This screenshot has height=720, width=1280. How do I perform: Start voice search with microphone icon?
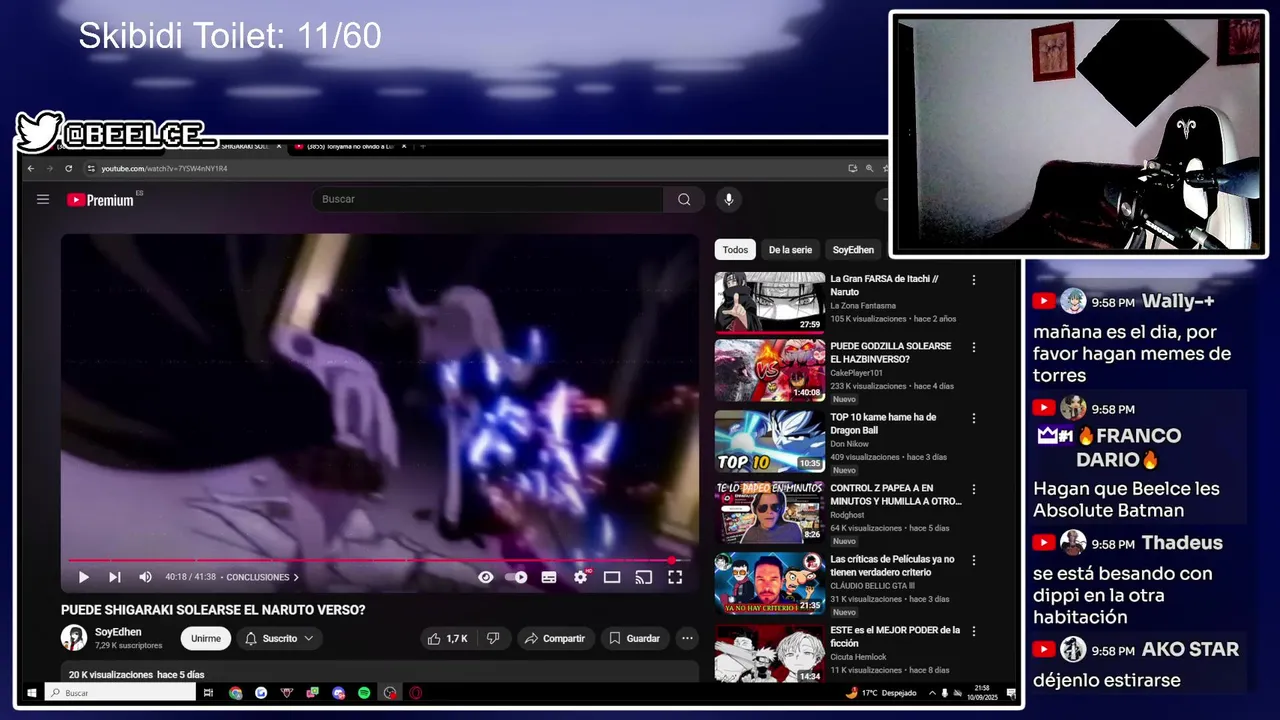[728, 199]
